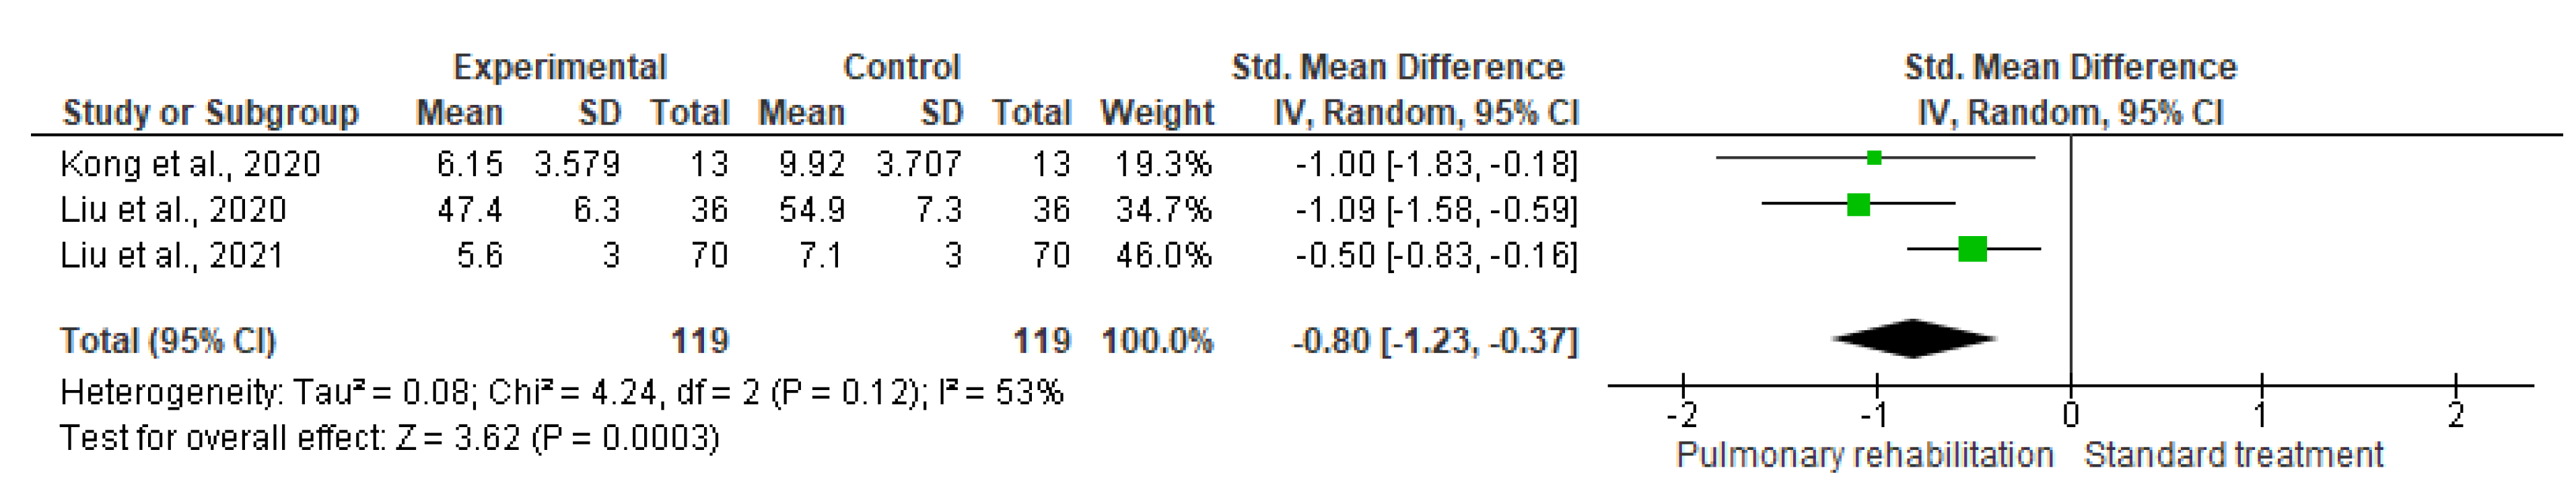
Task: Click the 'Study or Subgroup' column header
Action: click(210, 113)
